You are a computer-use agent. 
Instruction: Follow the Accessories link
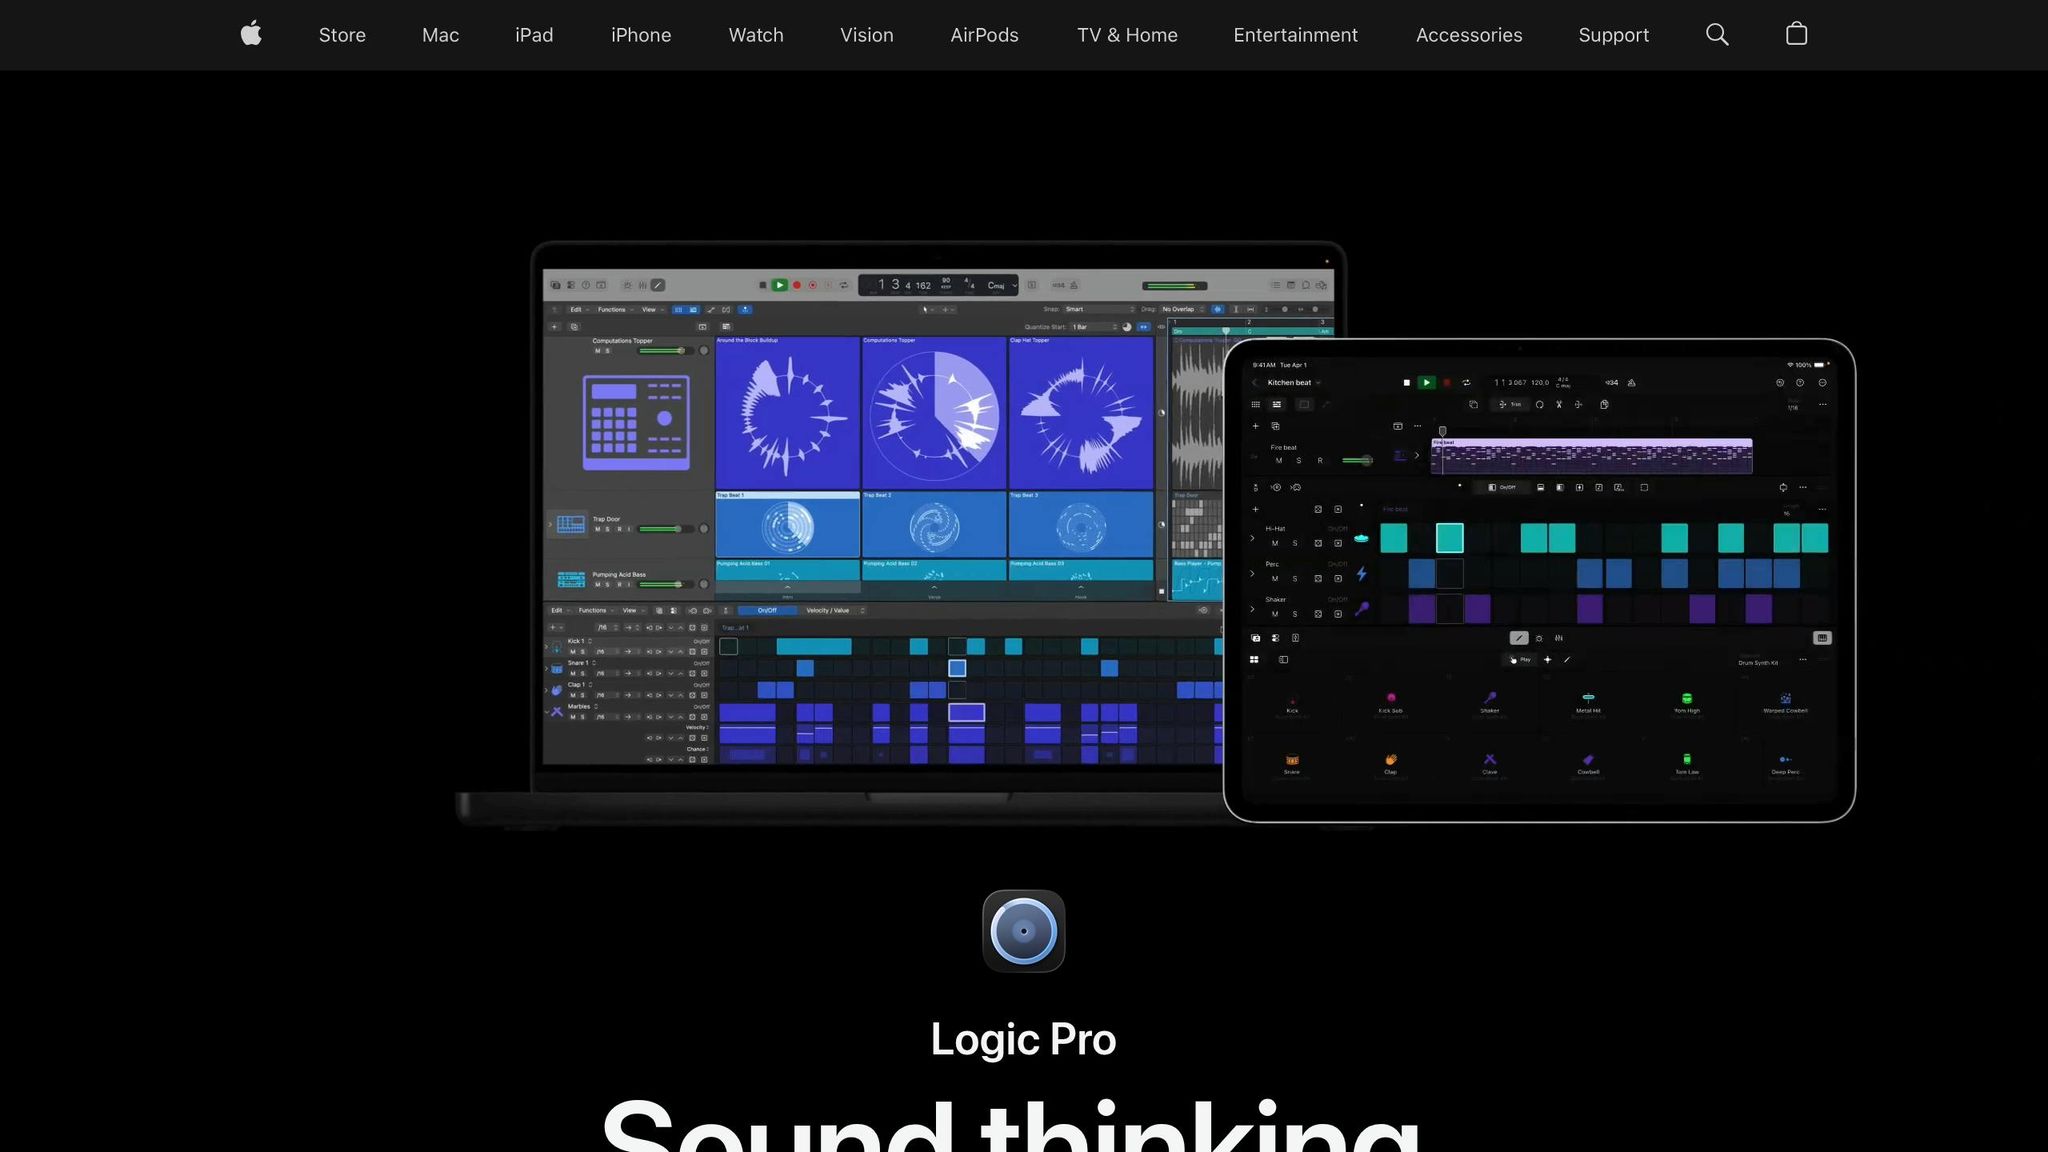1469,35
